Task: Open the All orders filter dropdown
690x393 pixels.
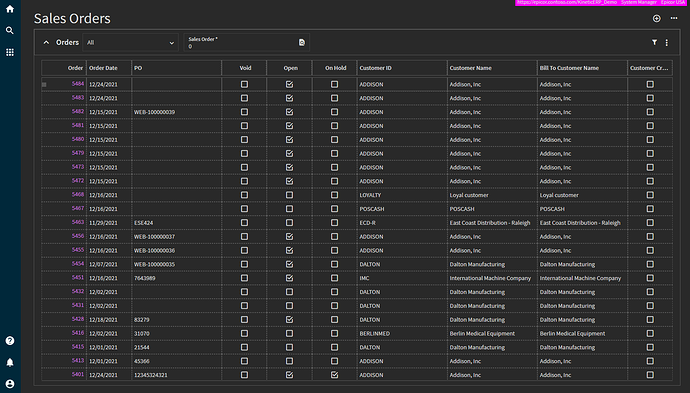Action: (x=130, y=43)
